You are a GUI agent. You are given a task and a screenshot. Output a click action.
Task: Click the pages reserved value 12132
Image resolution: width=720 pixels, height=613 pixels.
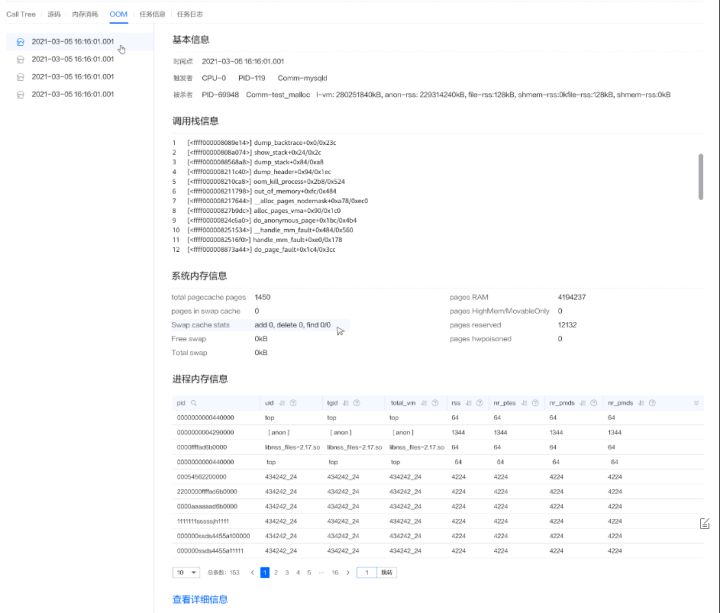(x=567, y=325)
